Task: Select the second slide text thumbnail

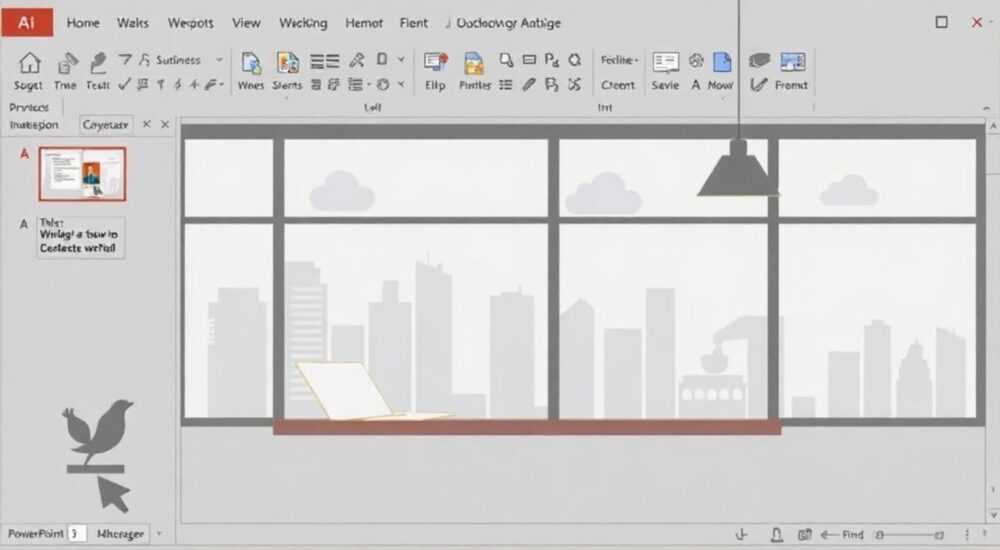Action: (81, 237)
